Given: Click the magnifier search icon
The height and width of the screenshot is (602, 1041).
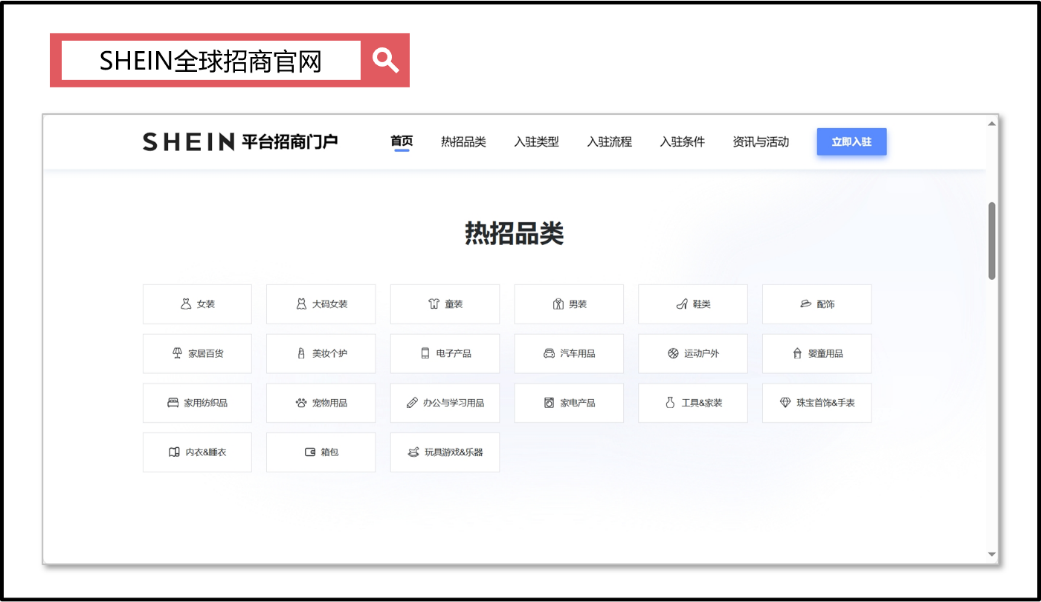Looking at the screenshot, I should click(385, 60).
